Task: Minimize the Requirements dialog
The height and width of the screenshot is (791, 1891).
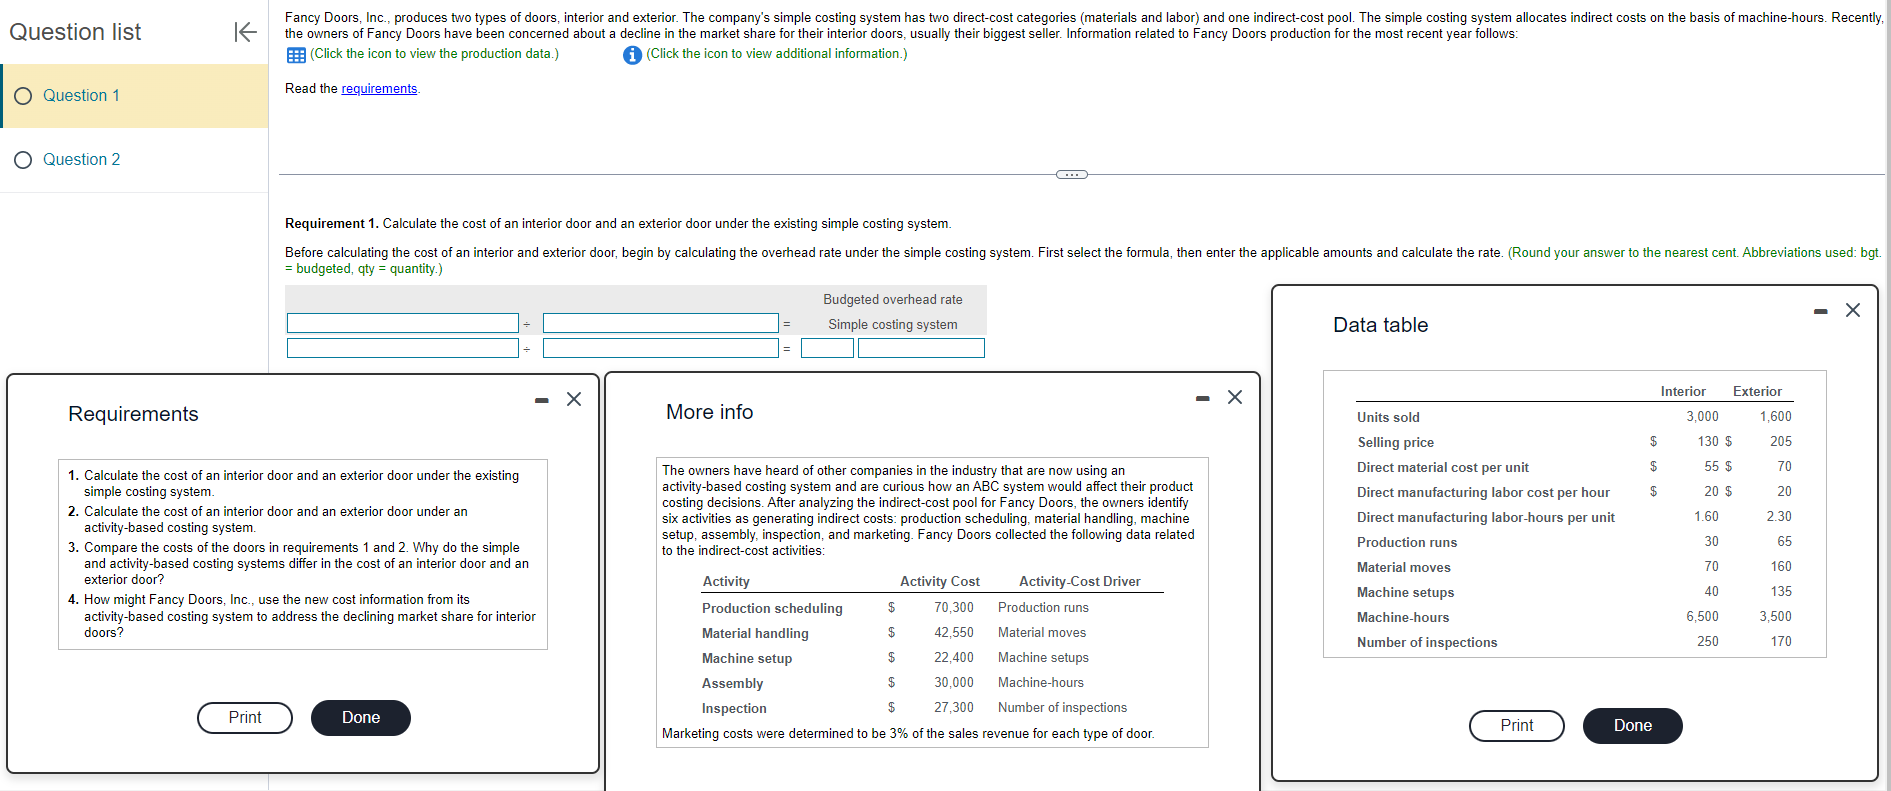Action: point(542,400)
